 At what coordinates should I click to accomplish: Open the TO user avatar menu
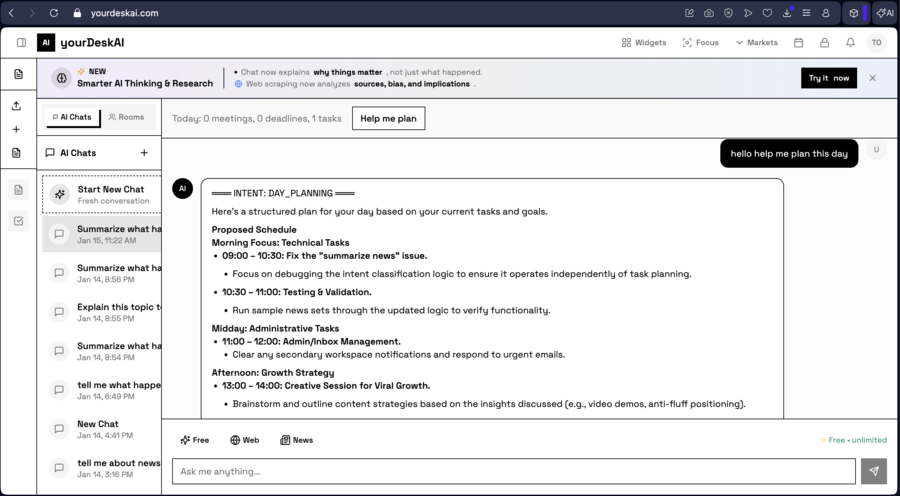876,43
